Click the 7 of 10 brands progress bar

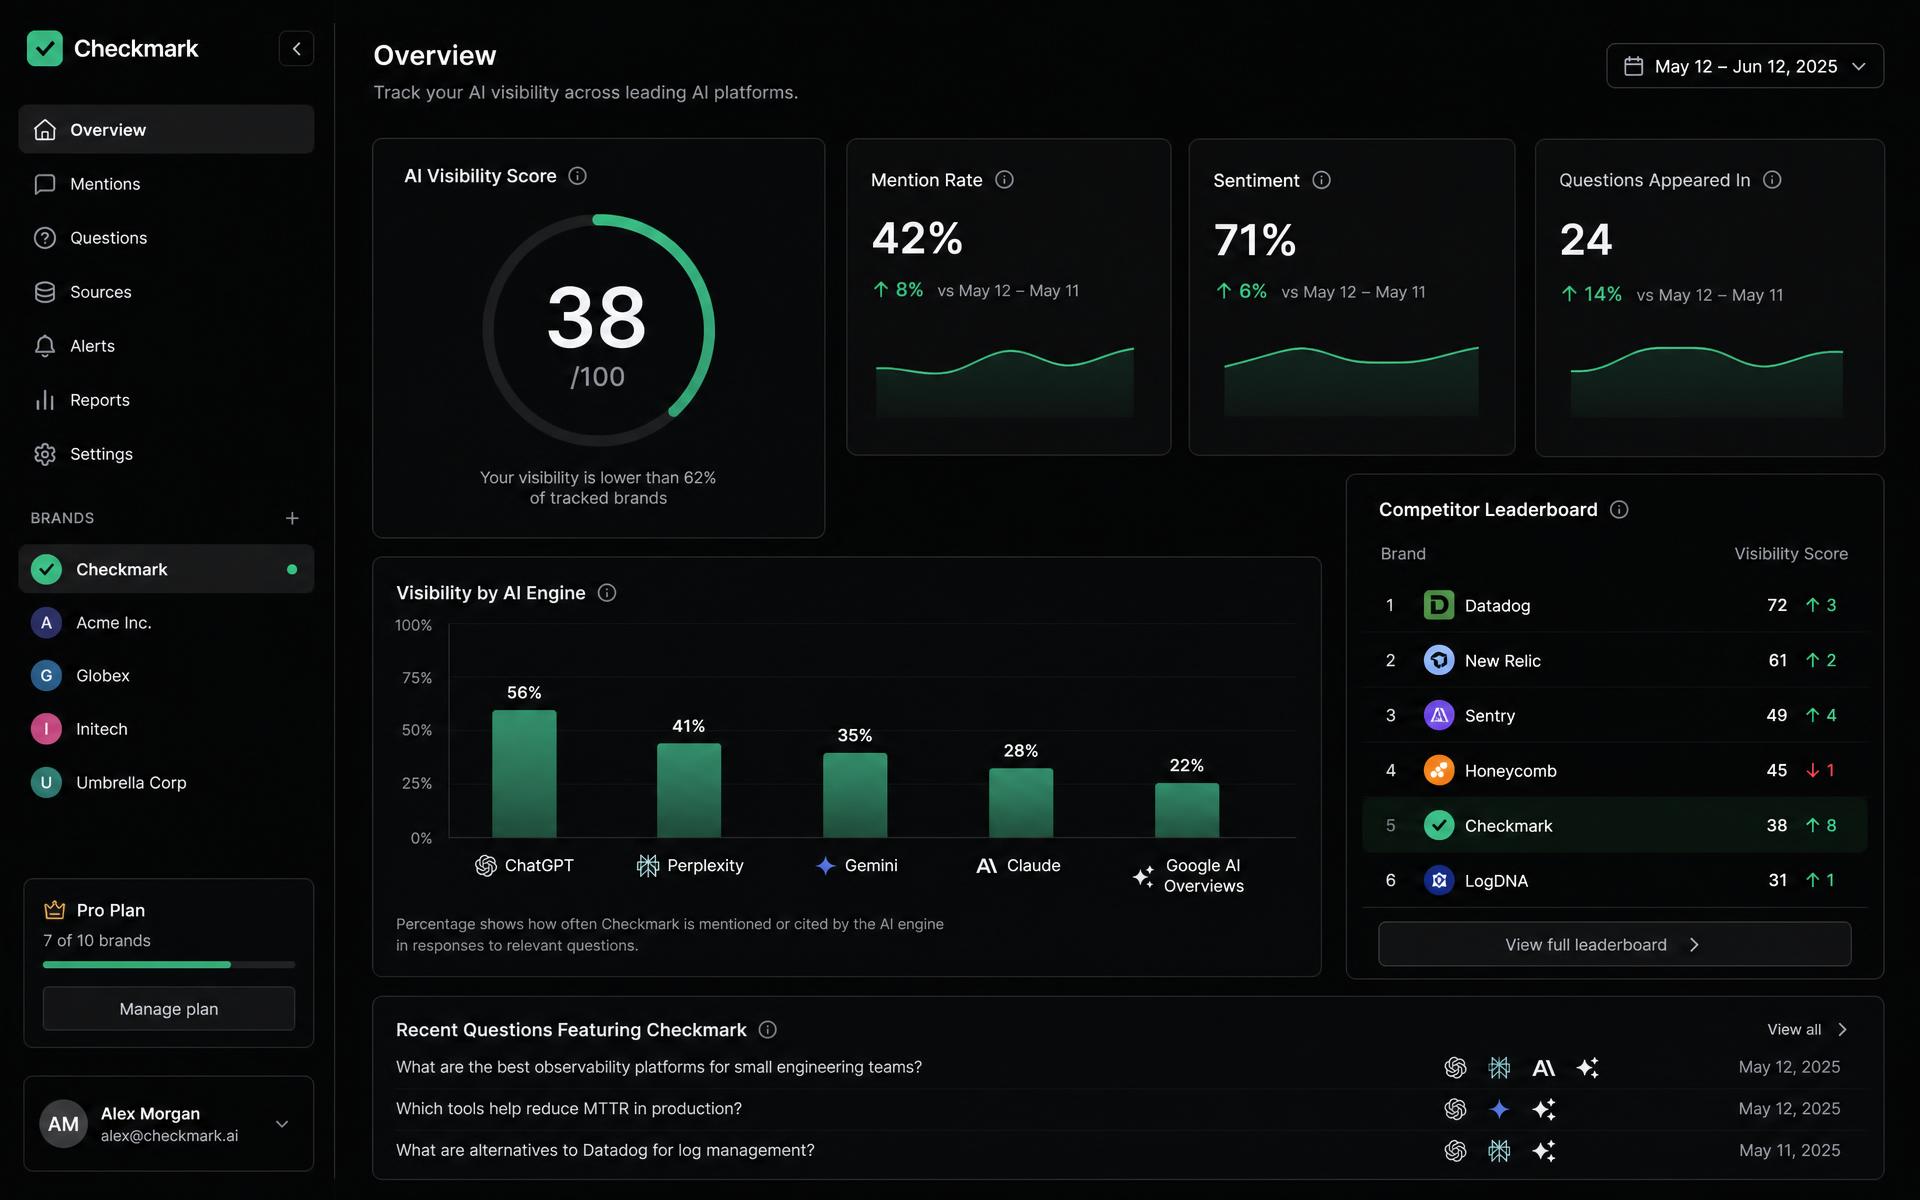click(x=169, y=965)
